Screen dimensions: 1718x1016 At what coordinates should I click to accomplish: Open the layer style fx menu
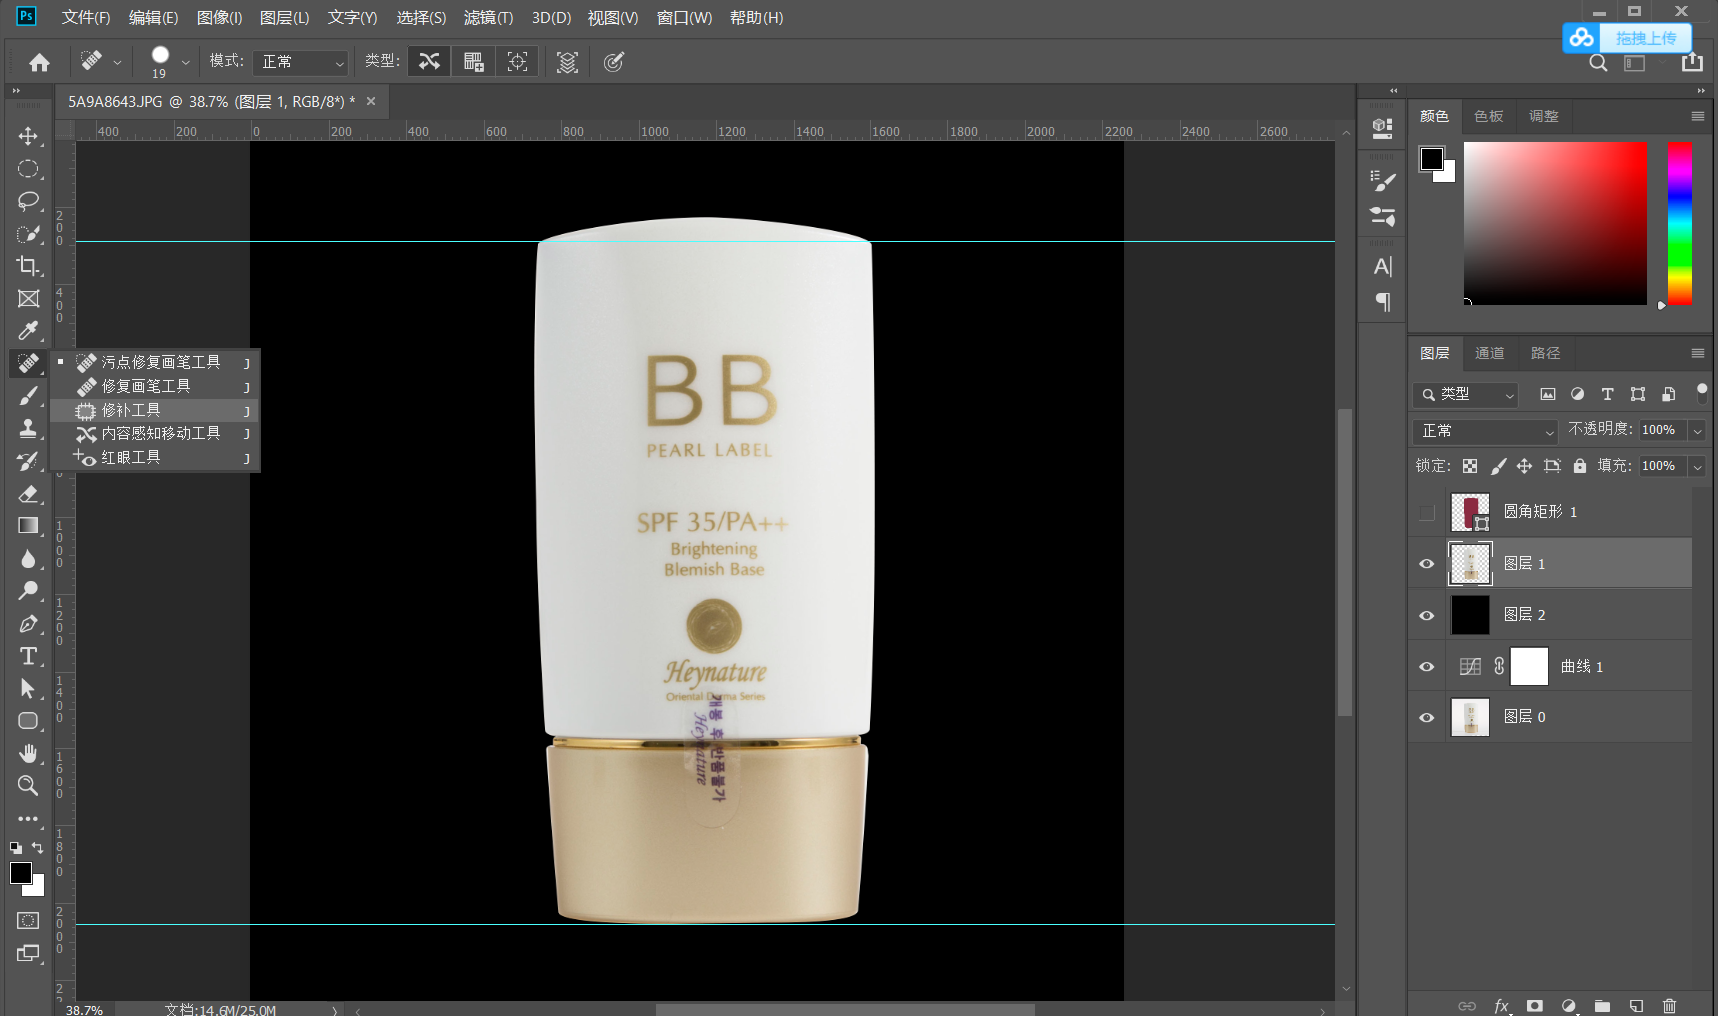point(1501,1006)
